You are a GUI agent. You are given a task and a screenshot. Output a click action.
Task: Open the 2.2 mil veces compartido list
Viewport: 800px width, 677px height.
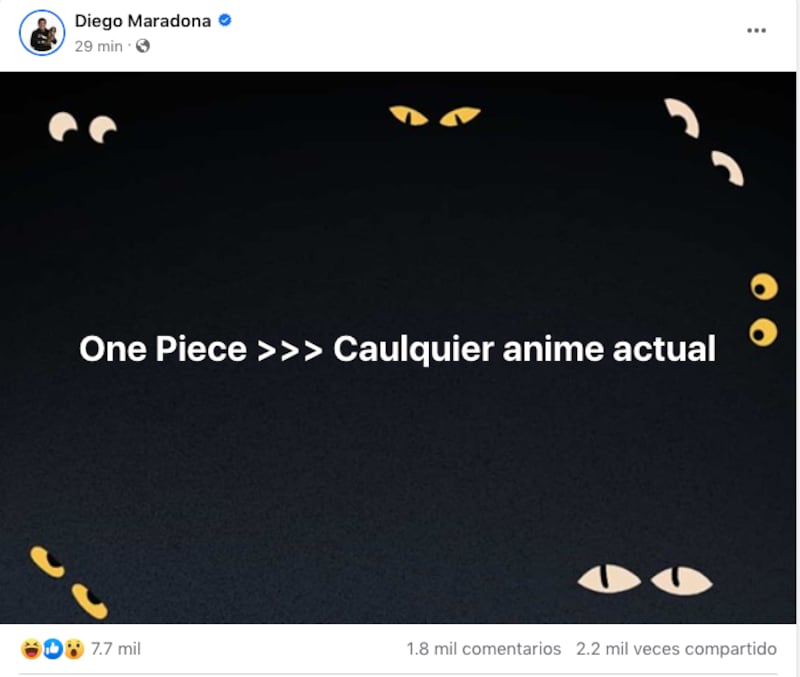[677, 649]
